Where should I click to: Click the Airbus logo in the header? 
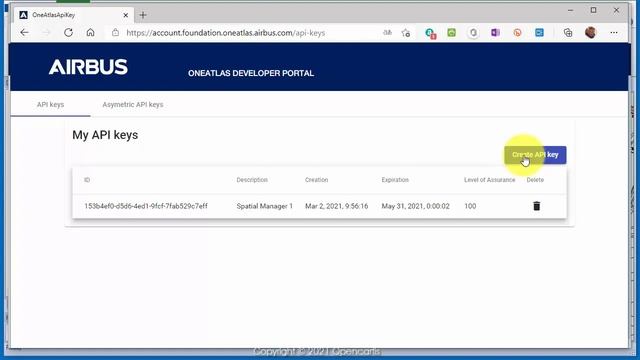(88, 67)
